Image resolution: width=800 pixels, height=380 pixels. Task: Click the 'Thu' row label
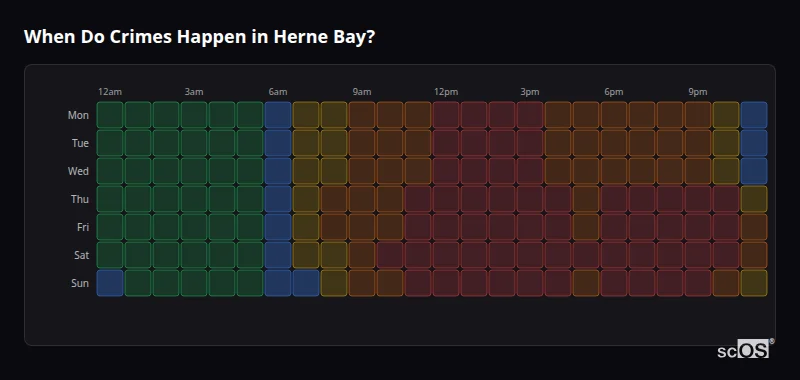[80, 199]
